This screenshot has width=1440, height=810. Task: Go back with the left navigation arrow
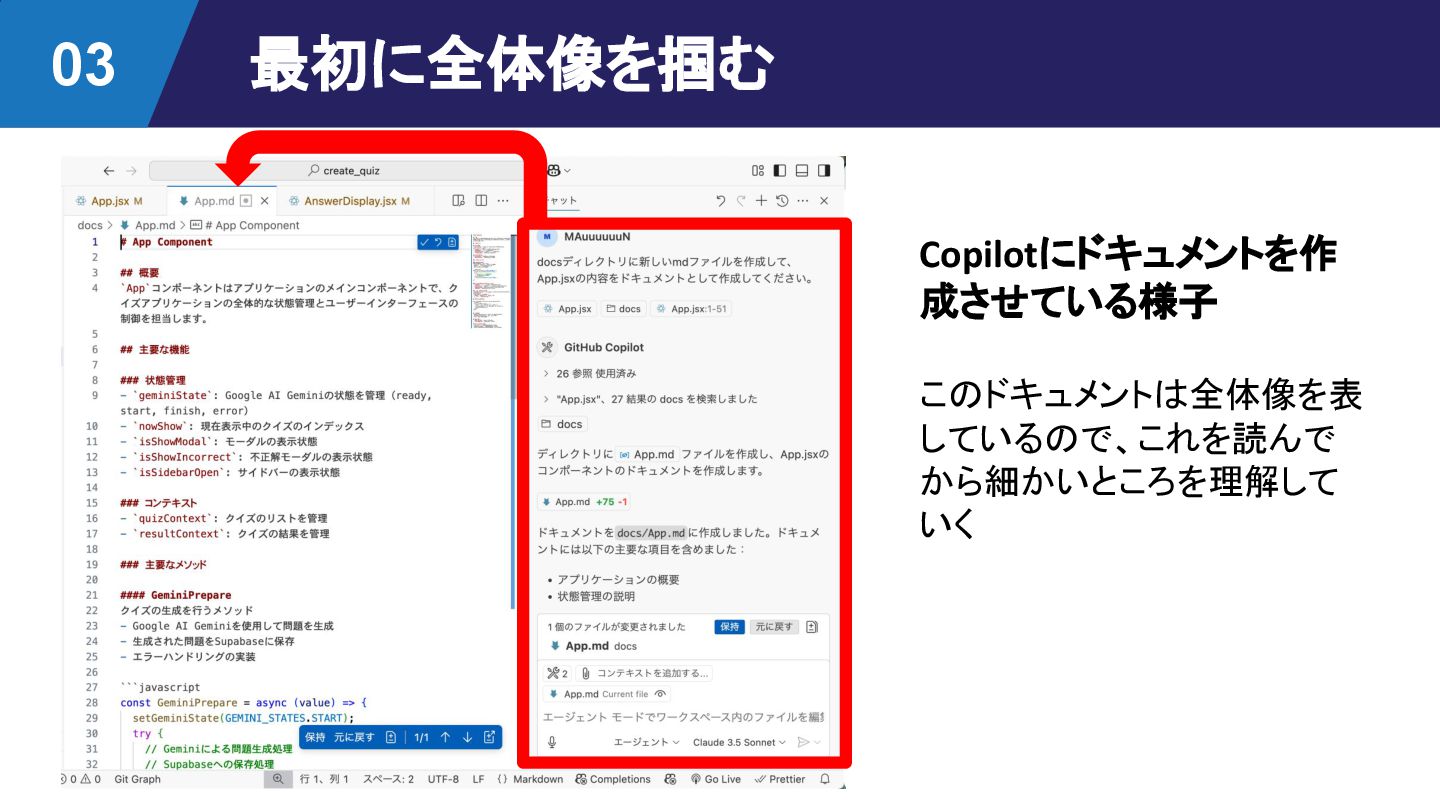pos(109,171)
